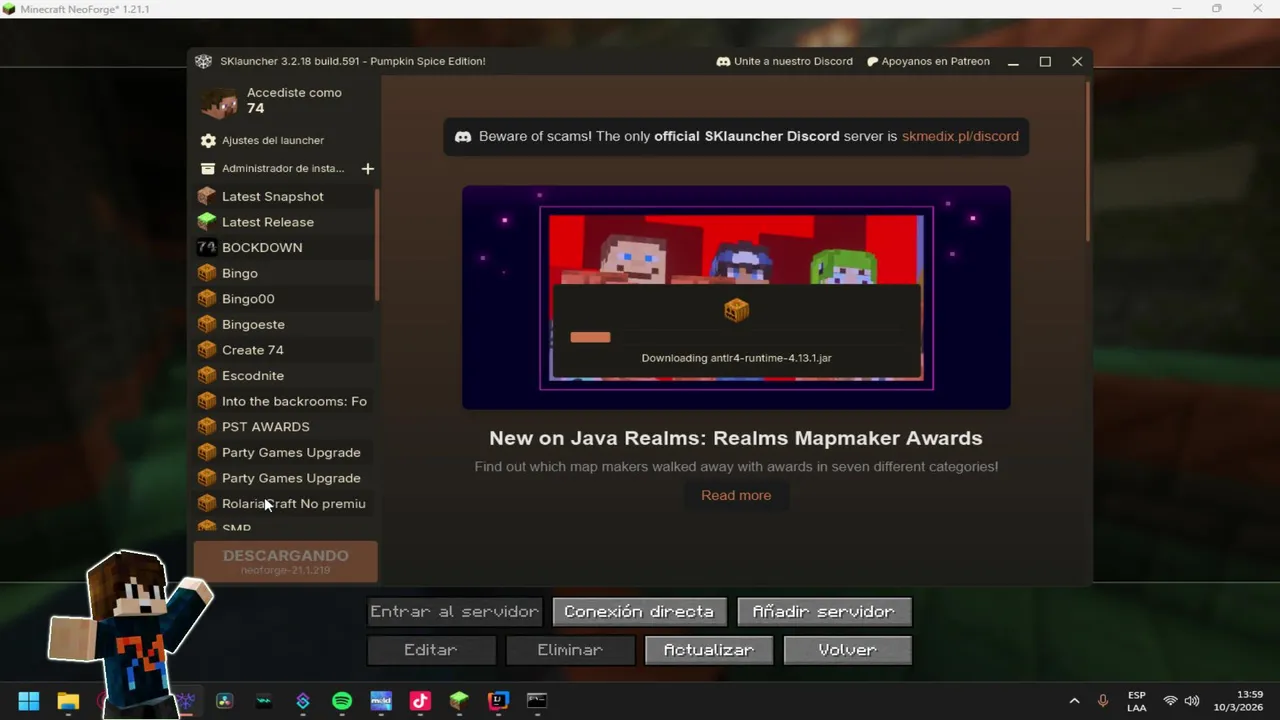Follow the Read more link

pyautogui.click(x=736, y=495)
